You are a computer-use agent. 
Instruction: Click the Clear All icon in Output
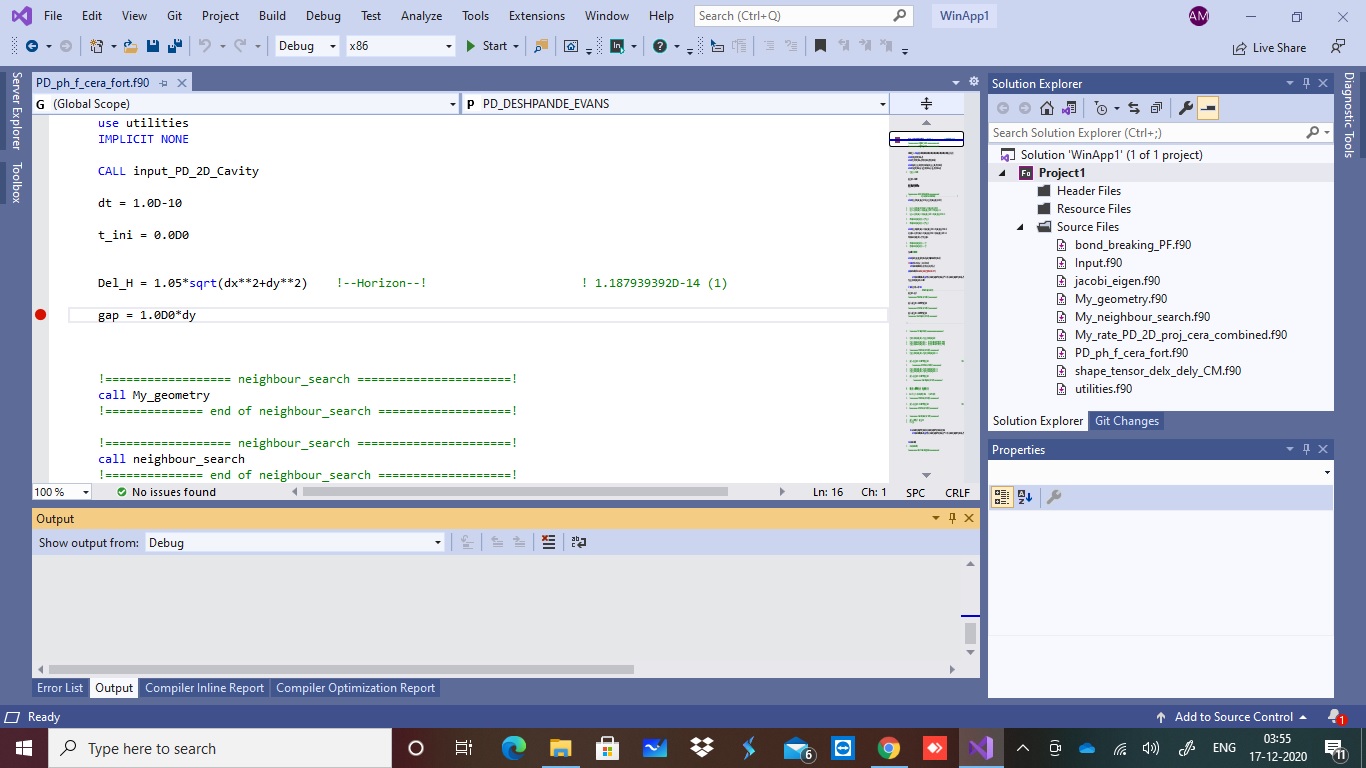pyautogui.click(x=548, y=542)
